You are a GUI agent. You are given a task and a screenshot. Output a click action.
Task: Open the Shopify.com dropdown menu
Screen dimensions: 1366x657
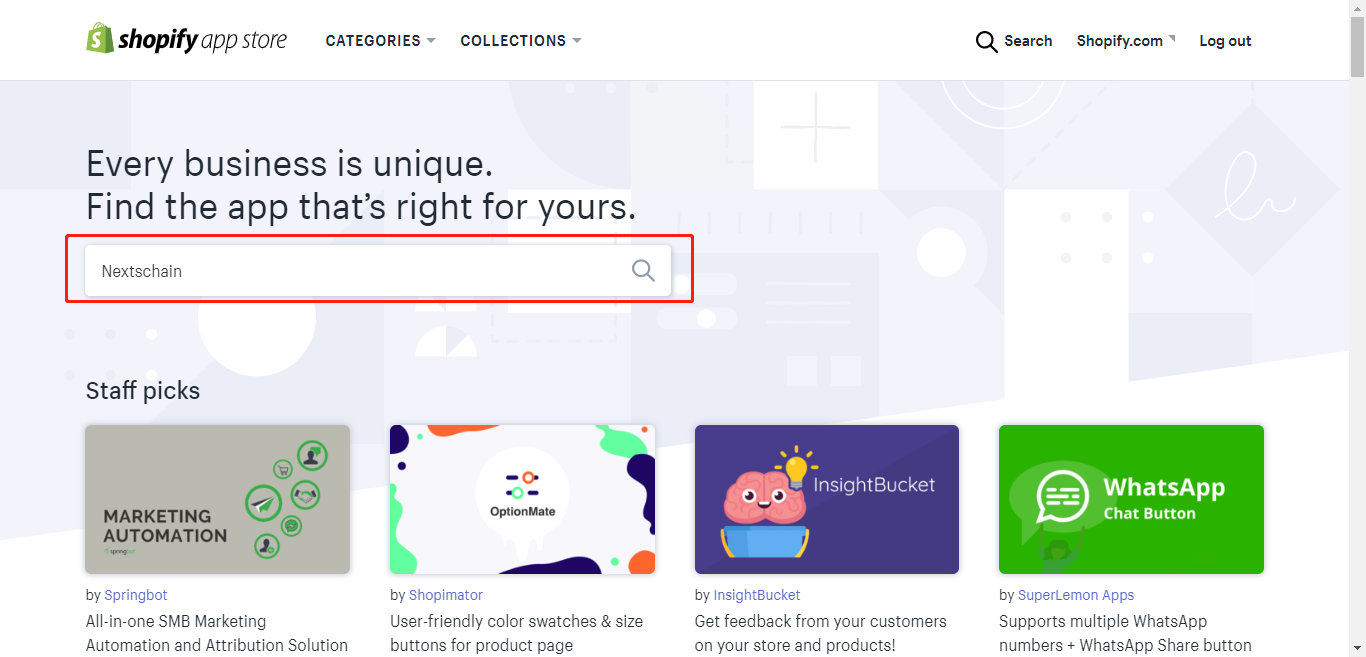[x=1126, y=41]
